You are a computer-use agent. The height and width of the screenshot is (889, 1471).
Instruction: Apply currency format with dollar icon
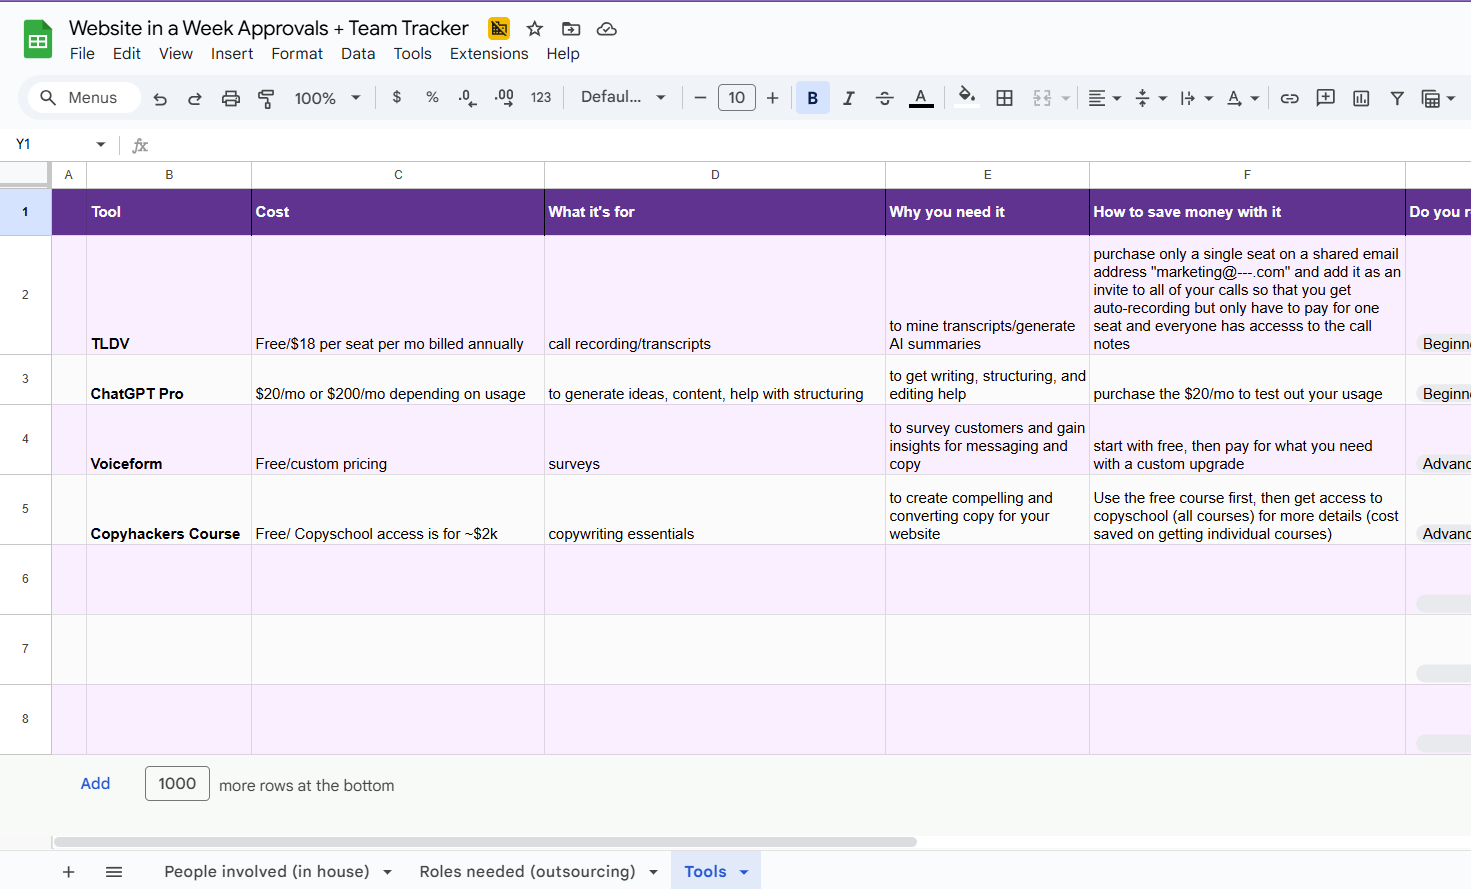coord(397,97)
